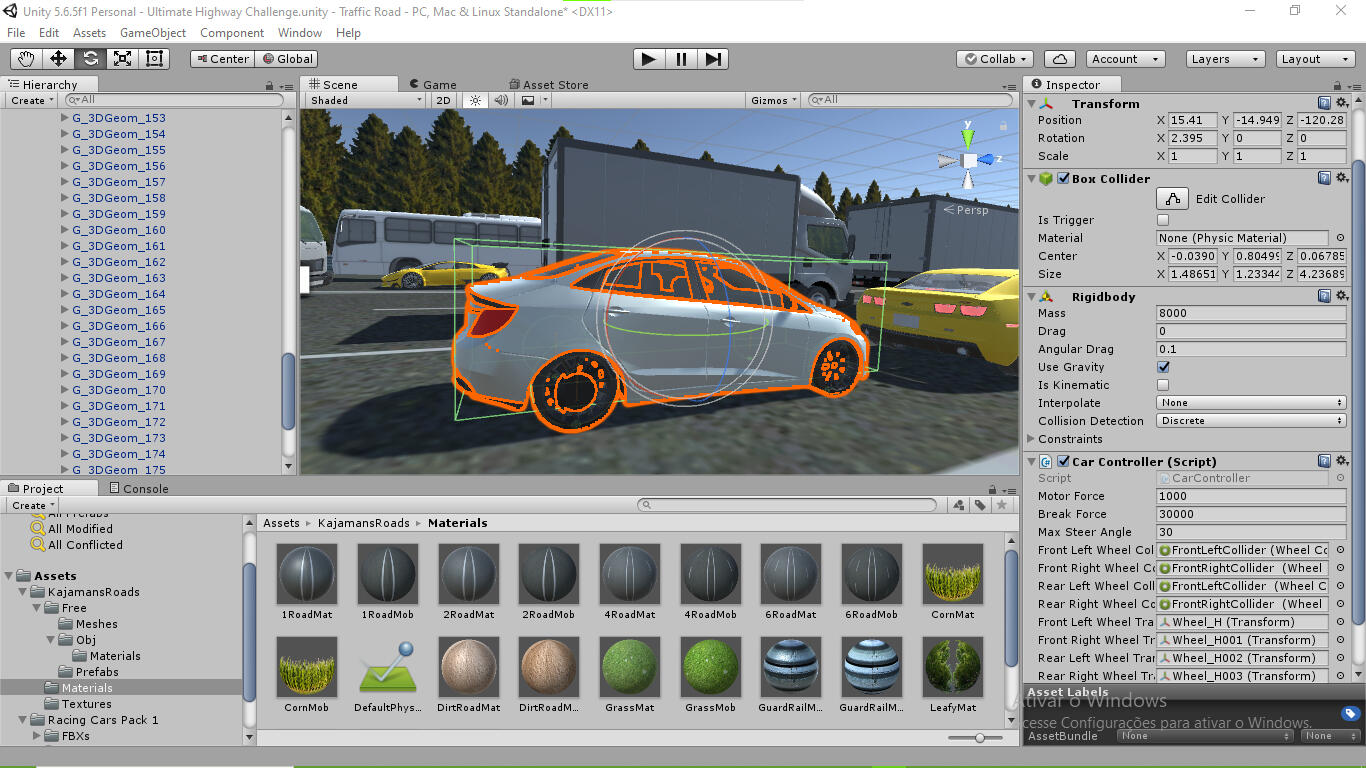1366x768 pixels.
Task: Enable the Is Trigger checkbox
Action: pyautogui.click(x=1163, y=219)
